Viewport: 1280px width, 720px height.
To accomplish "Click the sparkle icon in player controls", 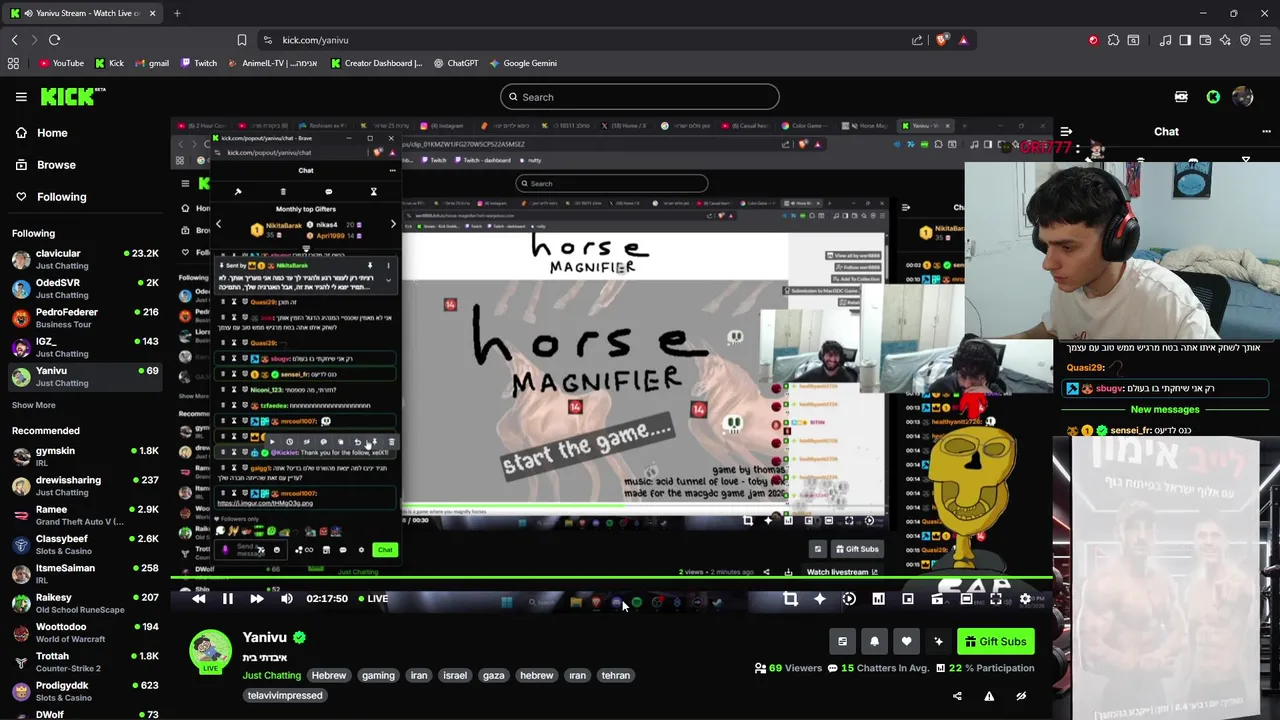I will point(819,599).
